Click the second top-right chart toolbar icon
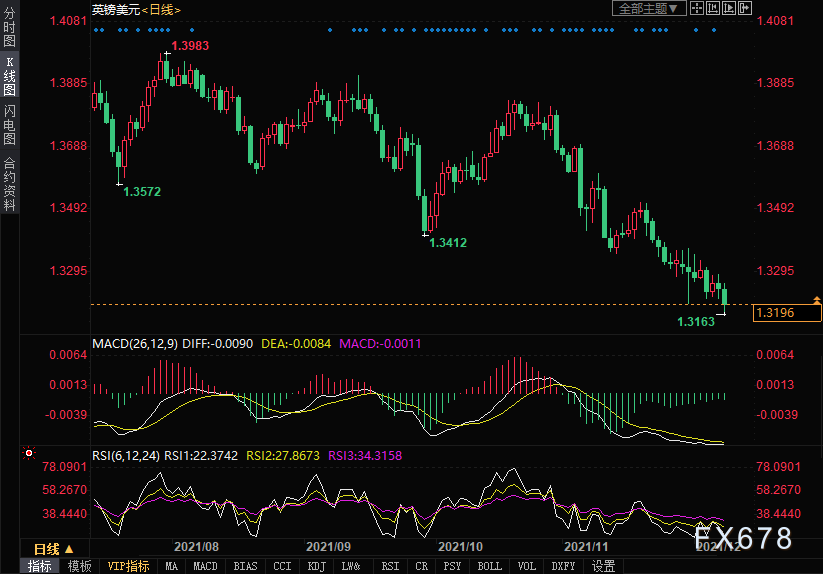The height and width of the screenshot is (574, 823). click(712, 8)
